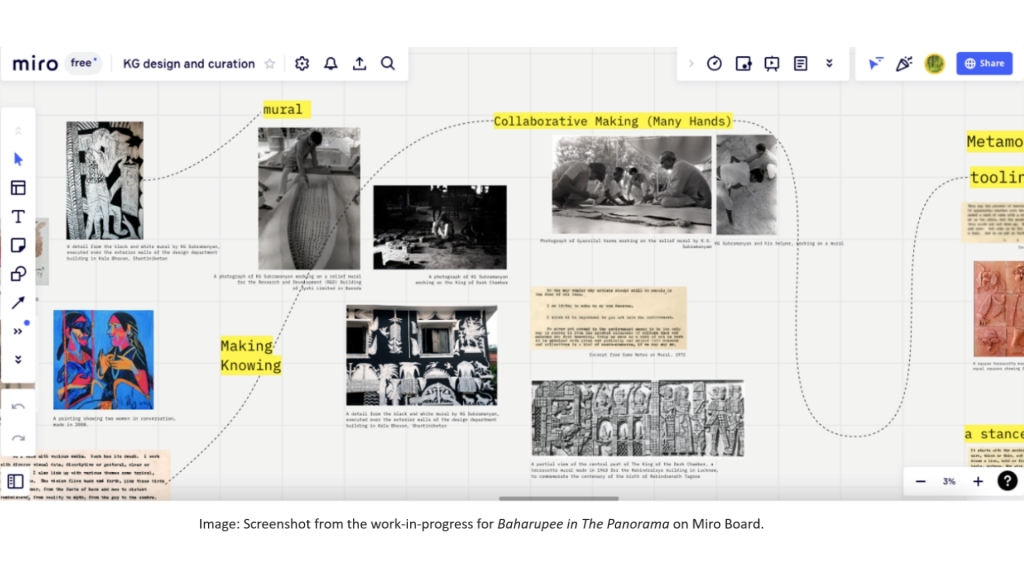Expand the collapsed top toolbar chevron

tap(690, 63)
